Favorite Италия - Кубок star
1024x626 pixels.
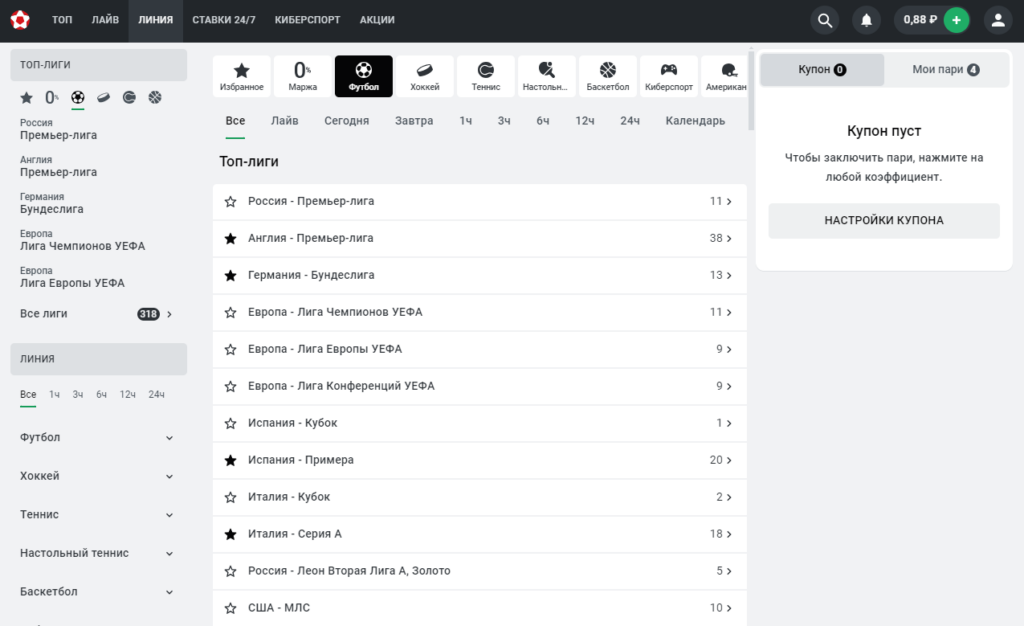(x=231, y=497)
